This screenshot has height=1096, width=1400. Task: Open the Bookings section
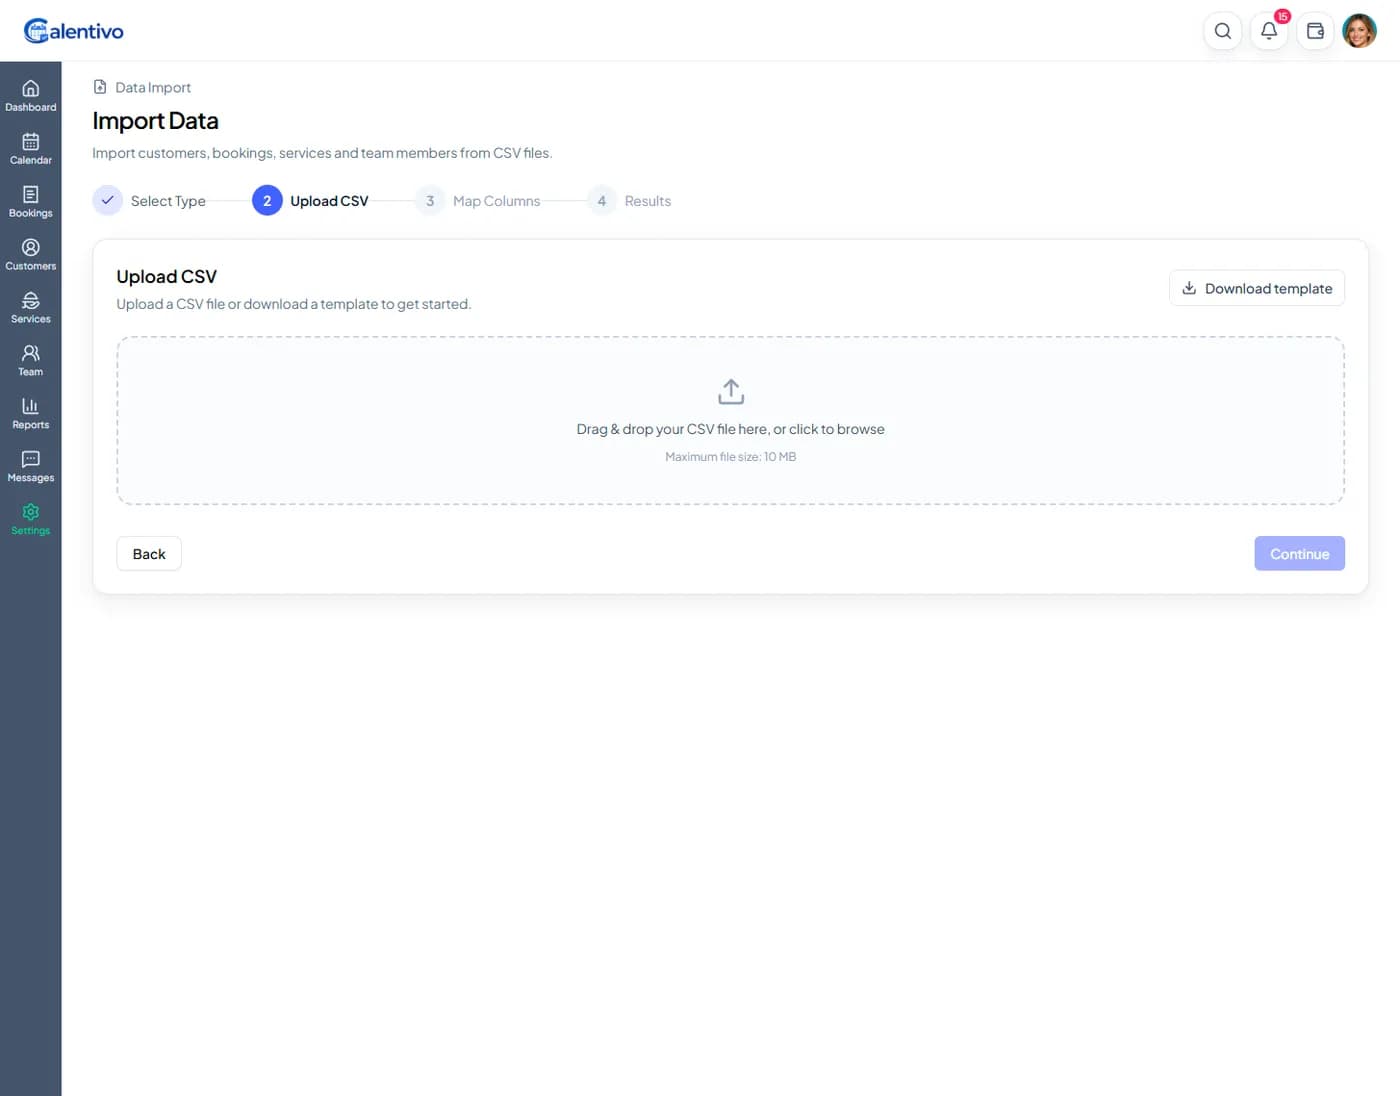tap(30, 200)
